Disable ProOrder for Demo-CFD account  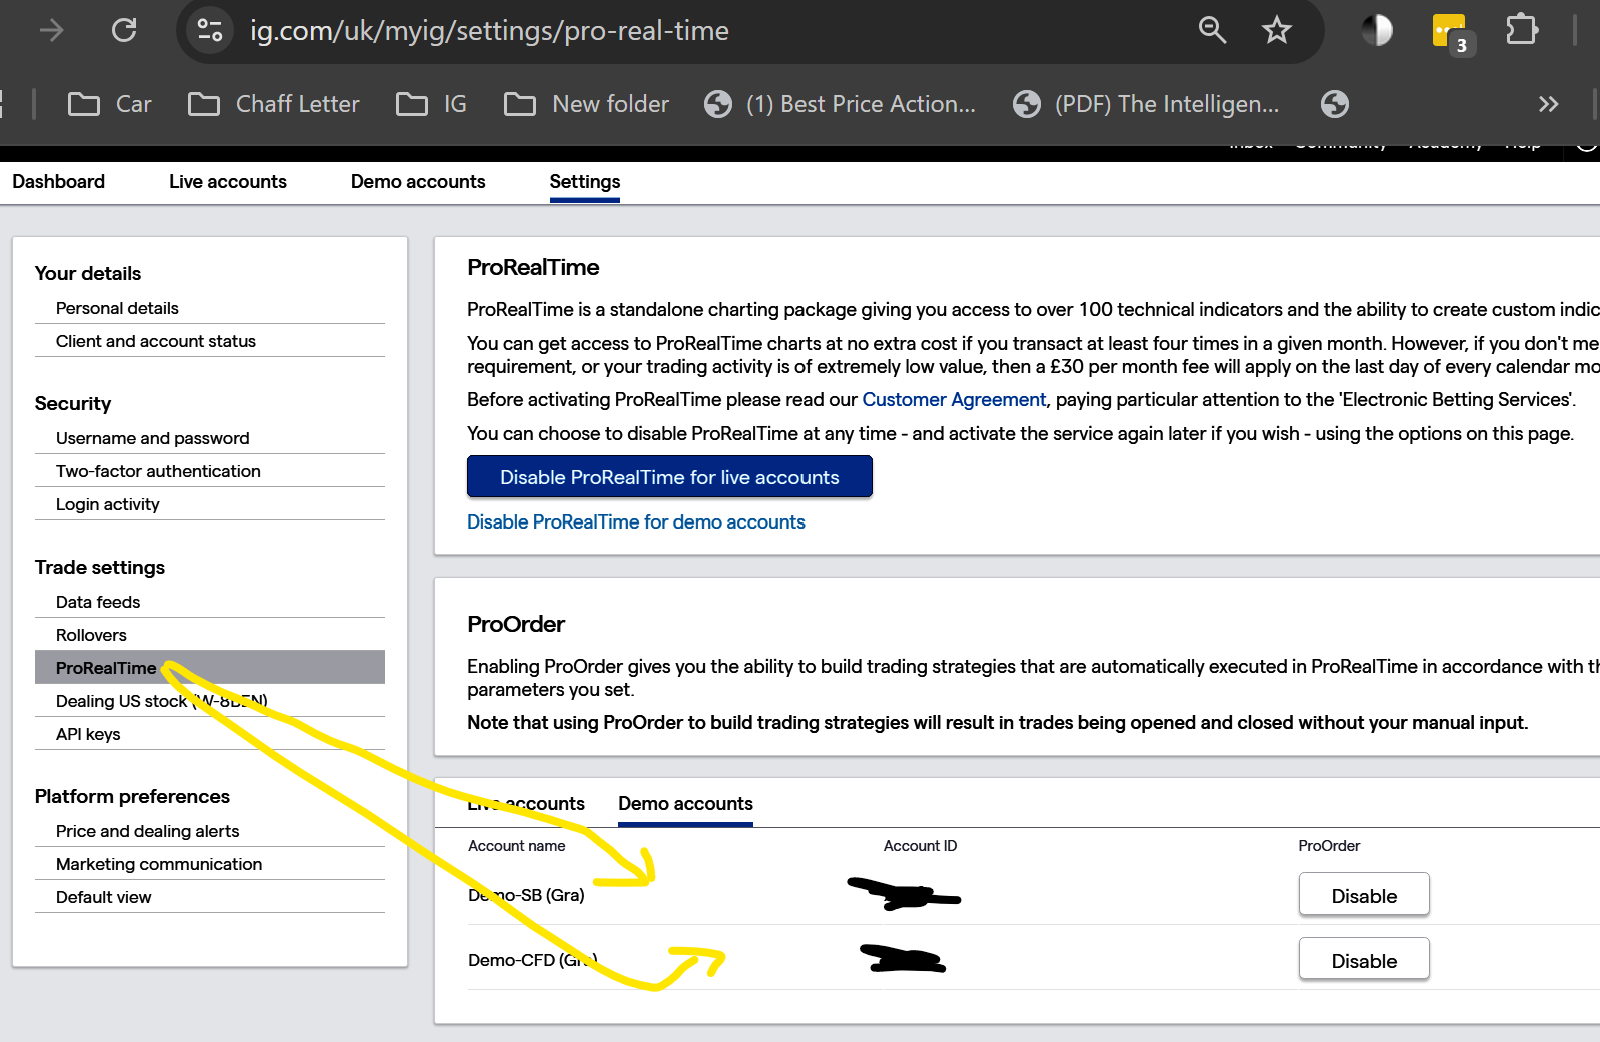[x=1364, y=961]
